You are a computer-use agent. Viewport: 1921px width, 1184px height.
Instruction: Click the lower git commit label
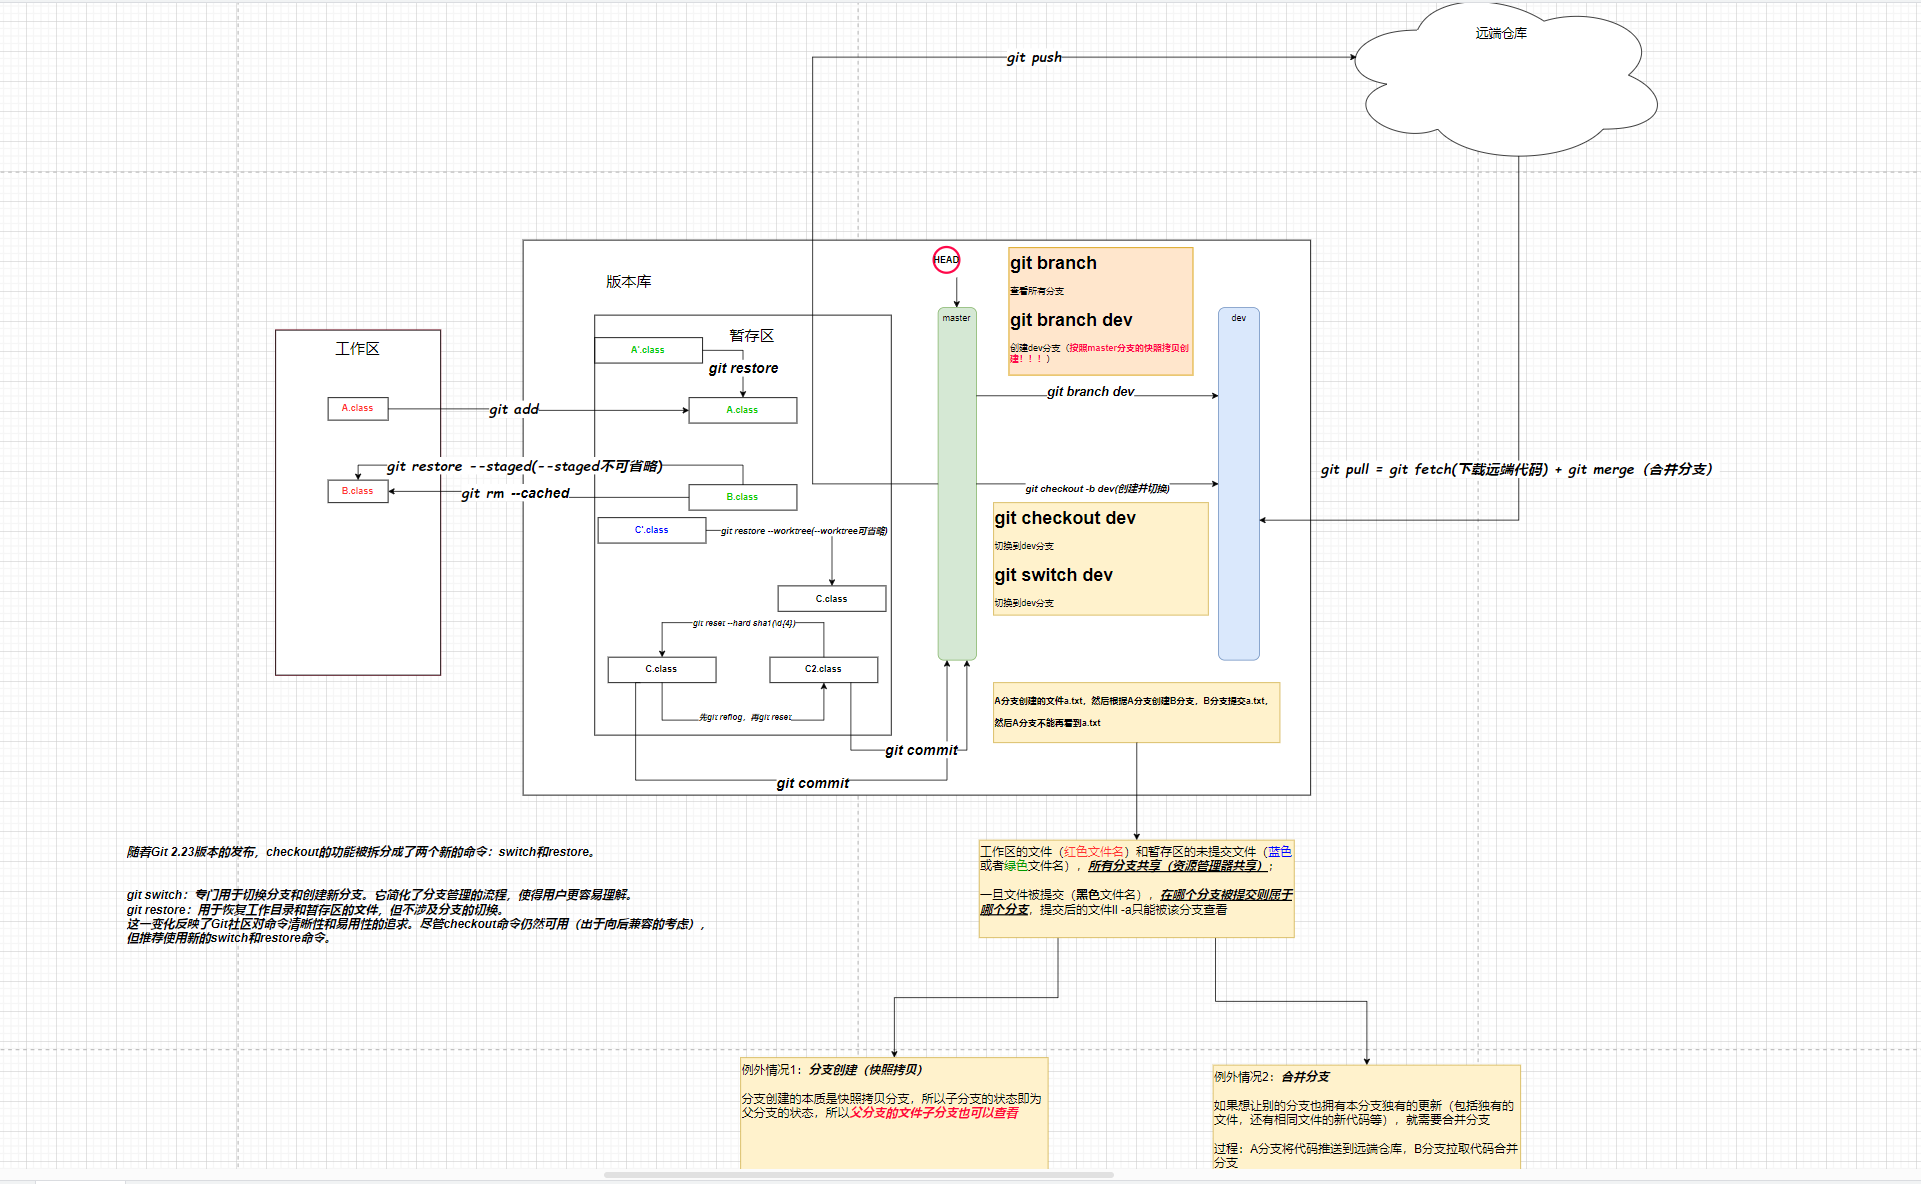813,783
